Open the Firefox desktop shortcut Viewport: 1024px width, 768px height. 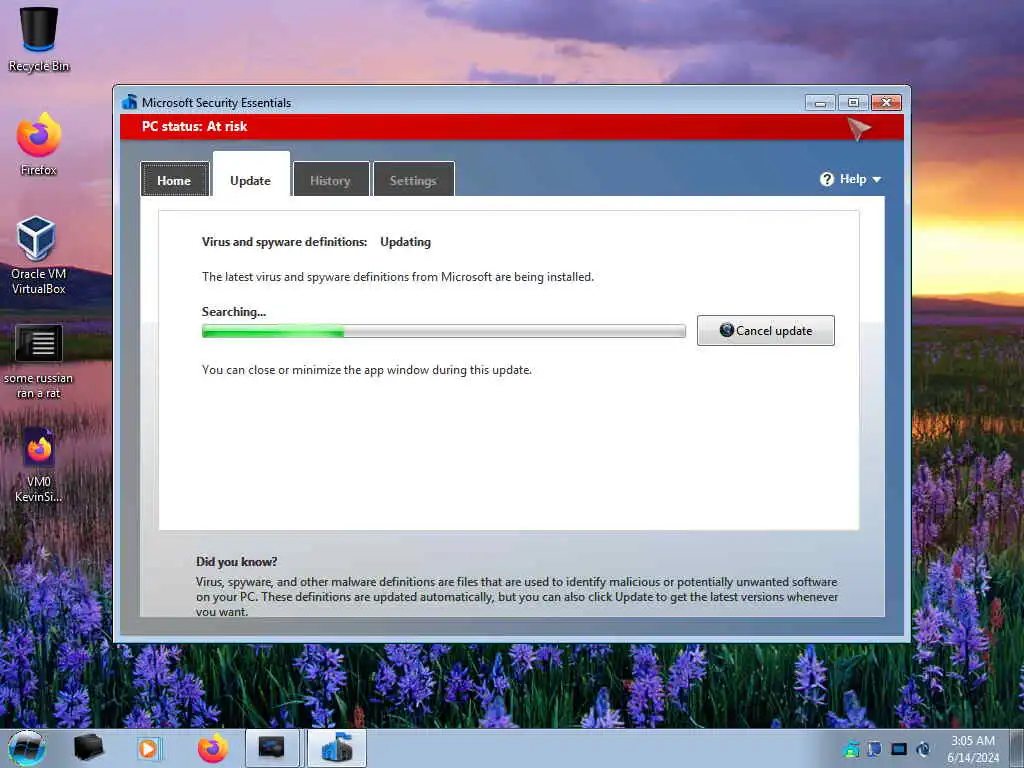click(x=39, y=144)
